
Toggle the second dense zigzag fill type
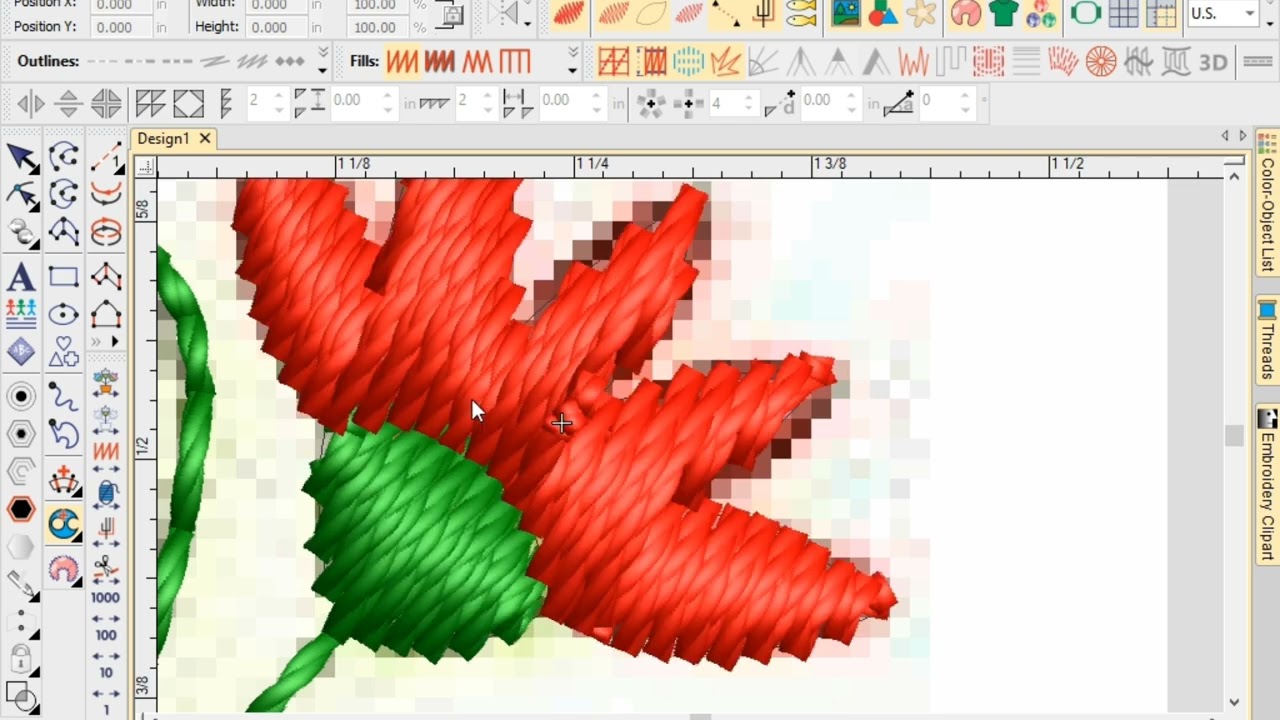(x=439, y=62)
